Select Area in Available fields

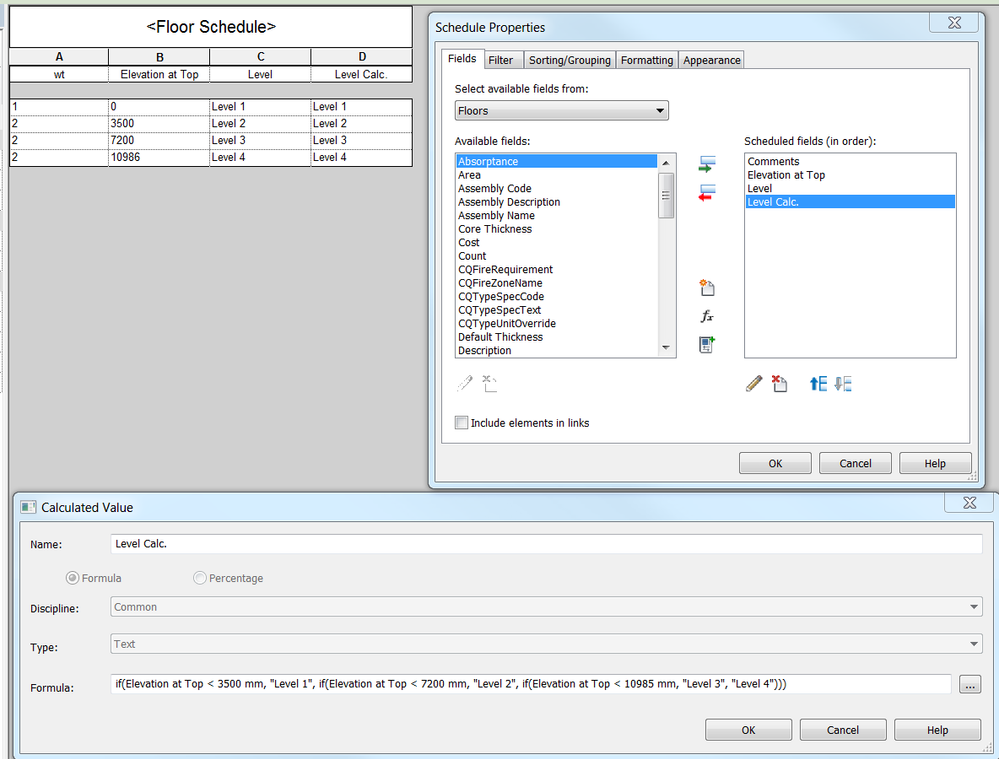(557, 175)
